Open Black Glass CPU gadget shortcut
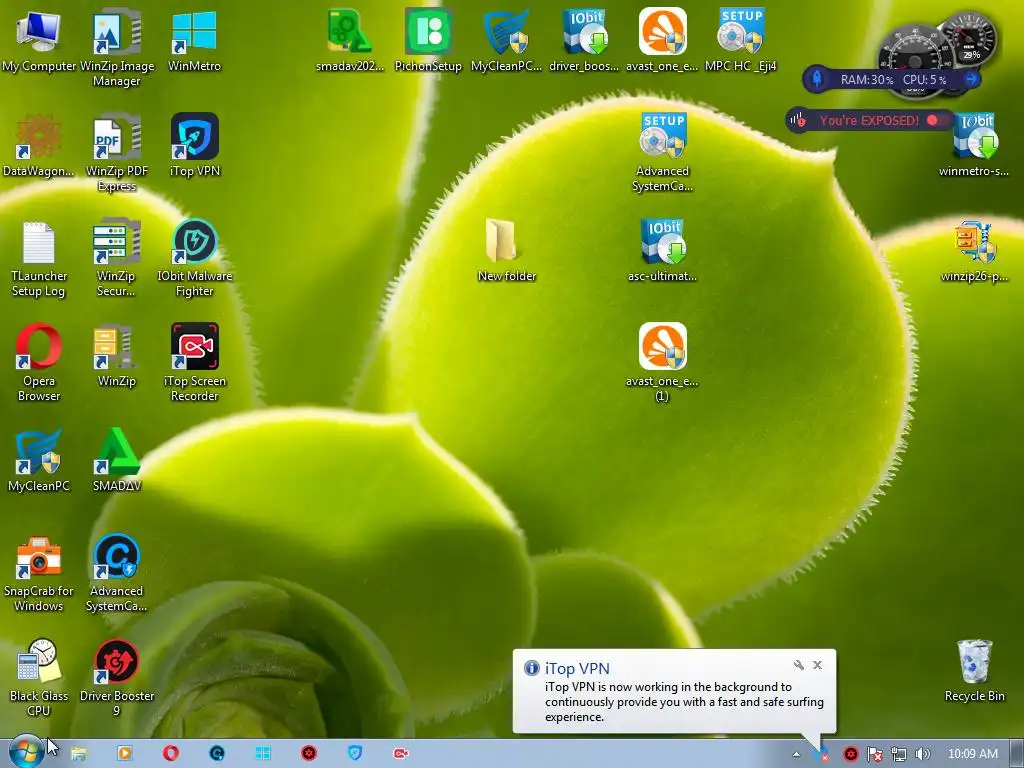1024x768 pixels. pyautogui.click(x=39, y=679)
